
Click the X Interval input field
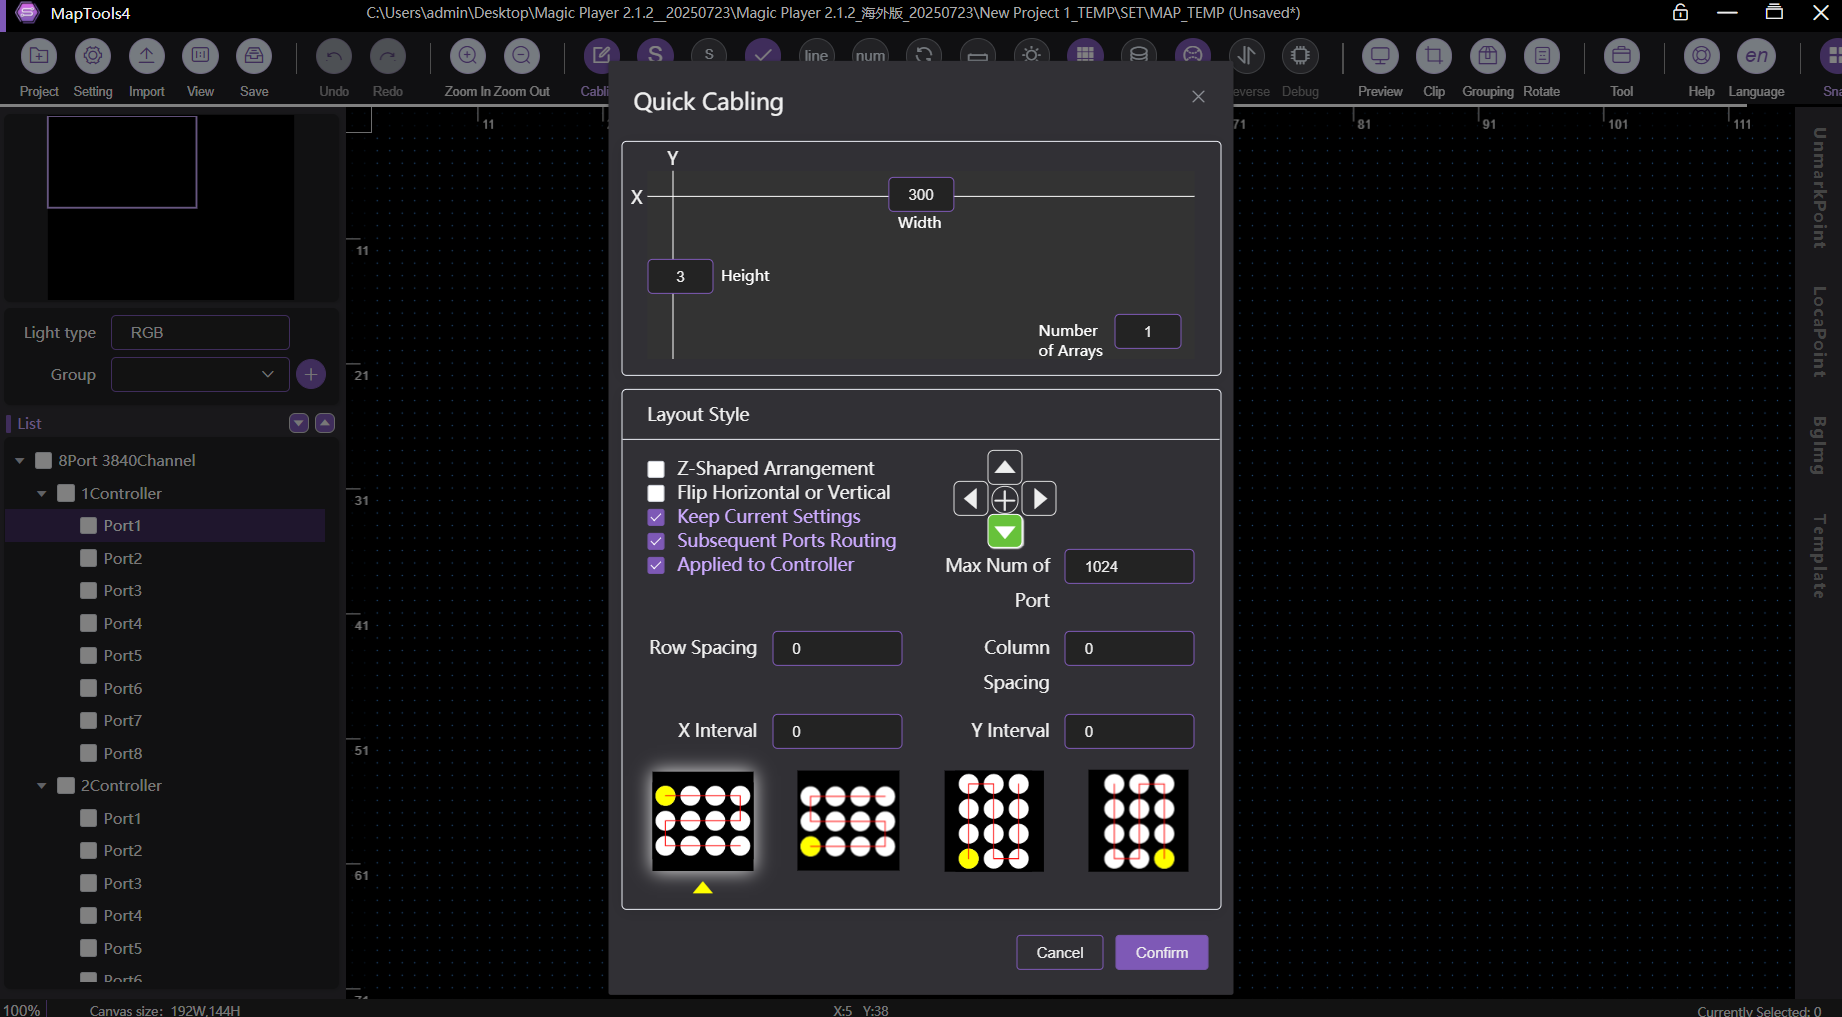point(837,731)
